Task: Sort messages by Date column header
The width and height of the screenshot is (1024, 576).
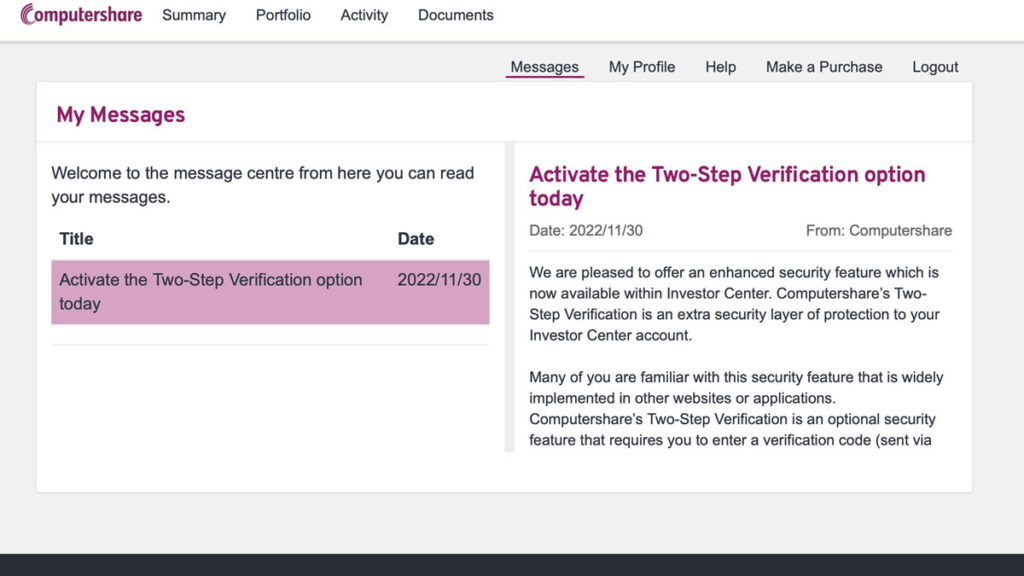Action: 415,239
